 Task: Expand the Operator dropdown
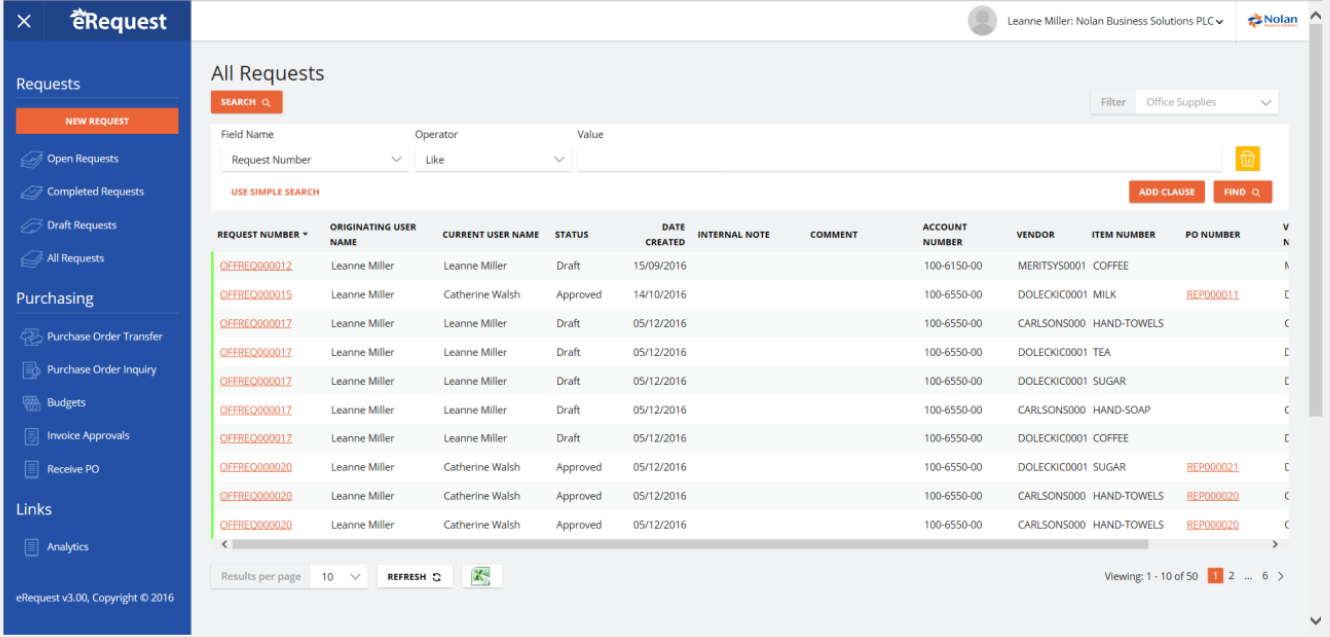(492, 160)
